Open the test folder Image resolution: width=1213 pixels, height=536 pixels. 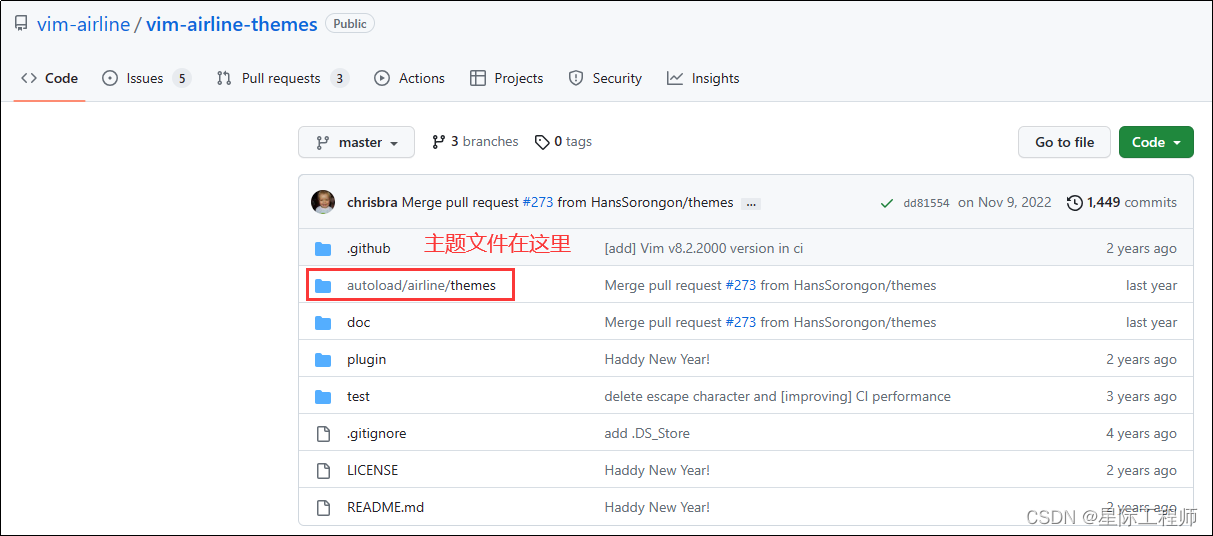(358, 396)
